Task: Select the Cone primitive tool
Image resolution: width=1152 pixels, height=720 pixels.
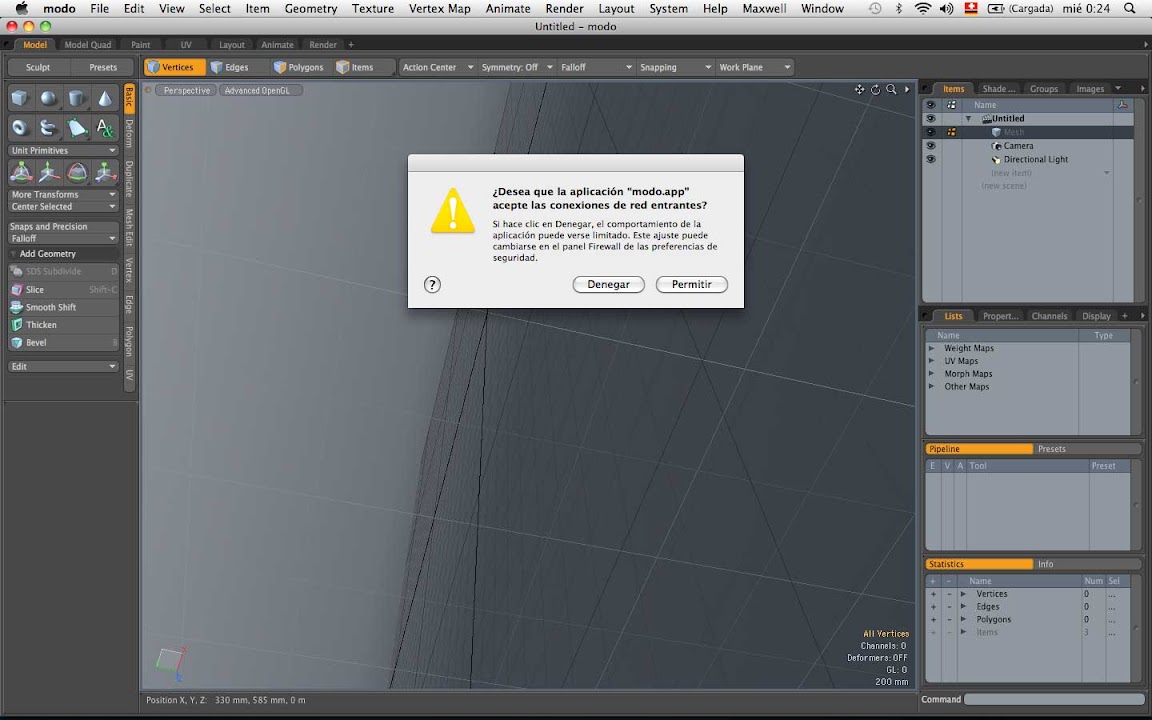Action: (105, 98)
